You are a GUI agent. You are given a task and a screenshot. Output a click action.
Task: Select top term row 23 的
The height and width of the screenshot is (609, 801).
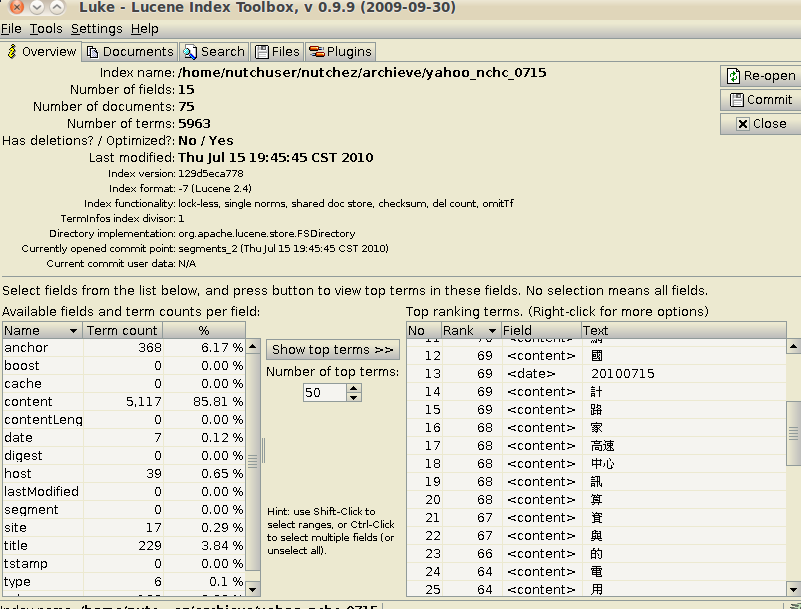(x=596, y=553)
